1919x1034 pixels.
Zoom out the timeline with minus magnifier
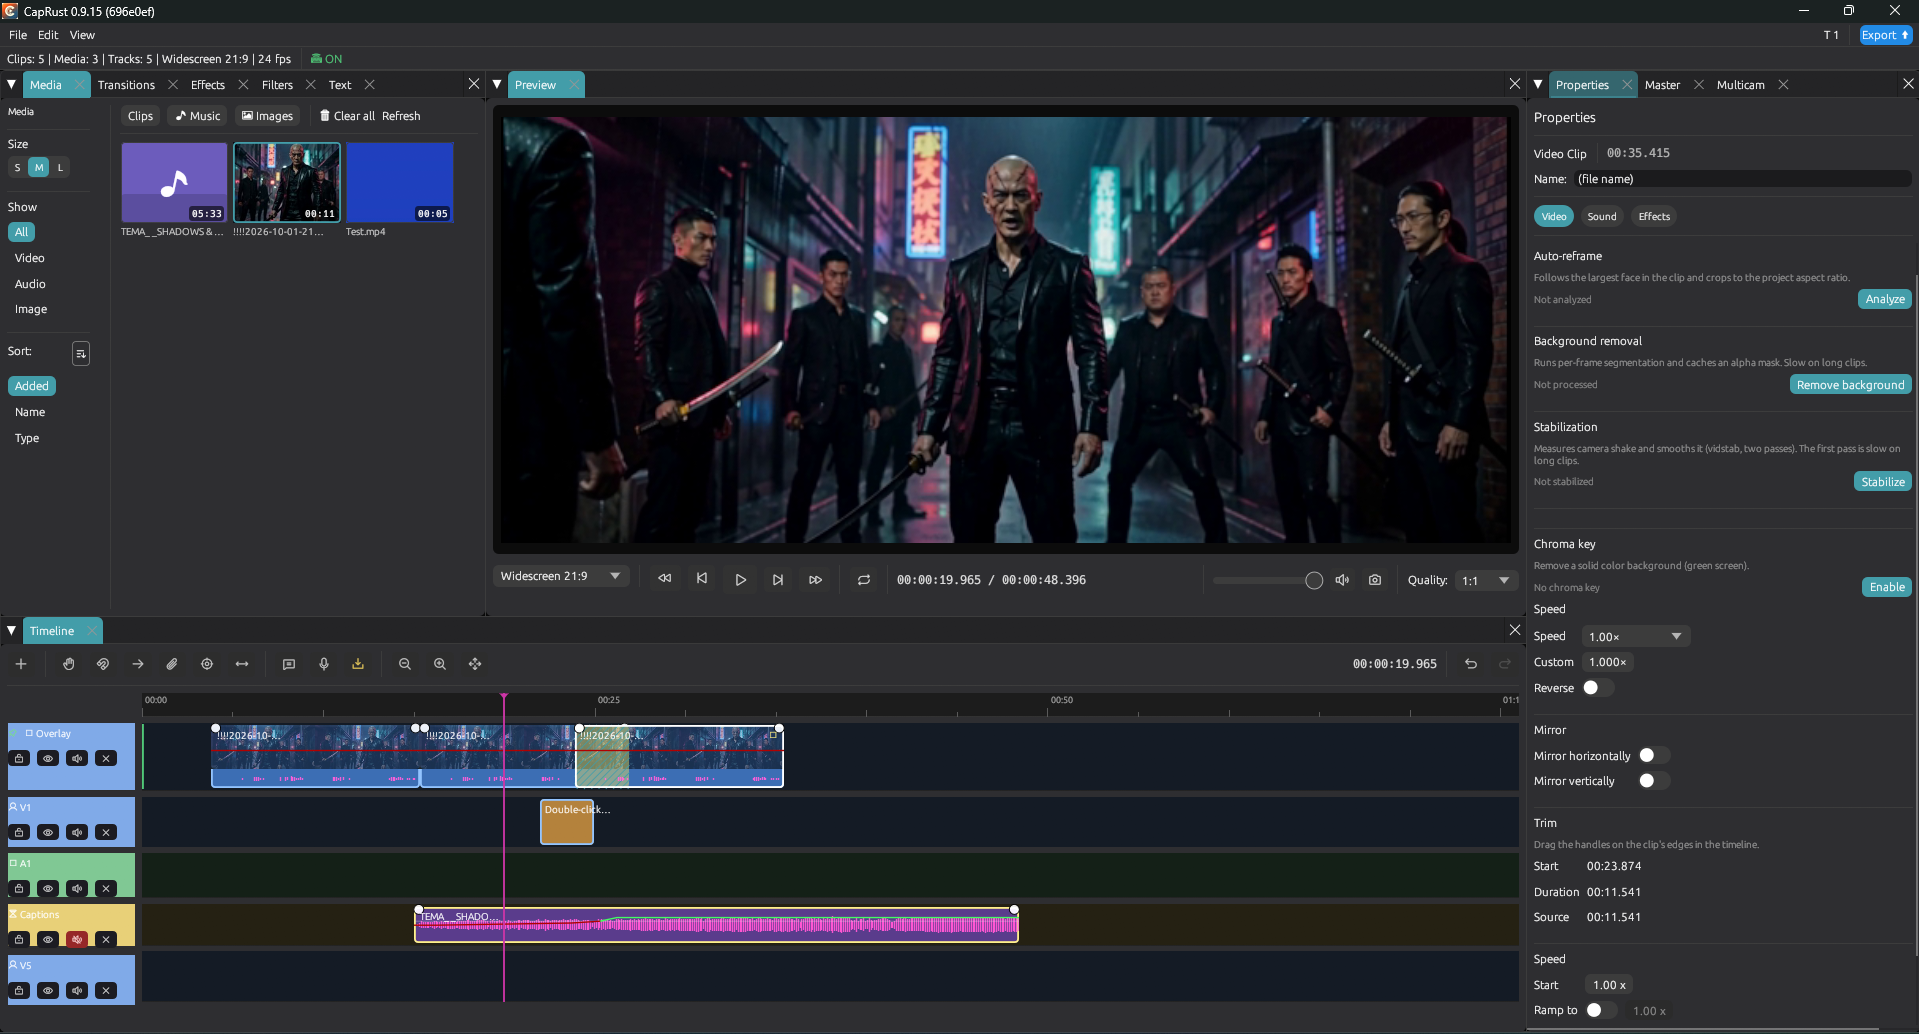[x=405, y=664]
